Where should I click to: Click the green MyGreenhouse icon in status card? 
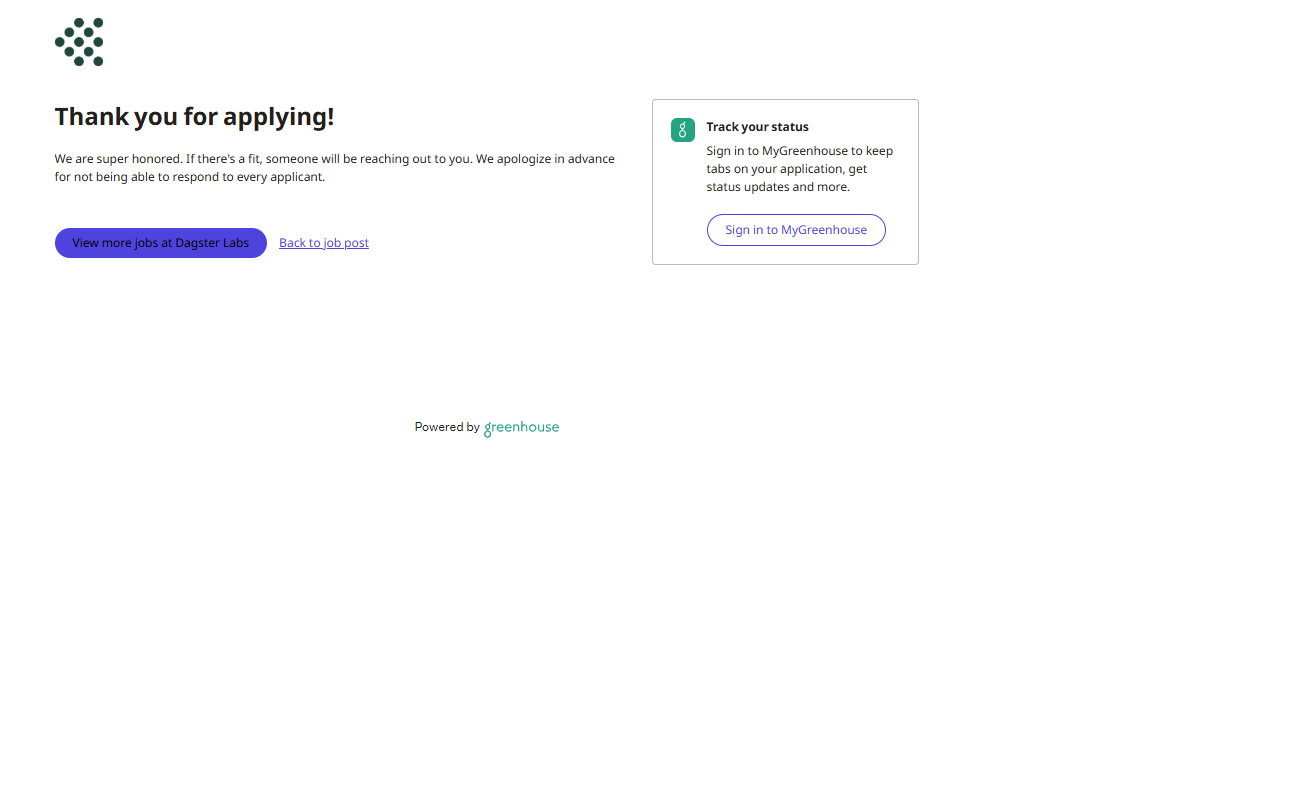click(682, 130)
